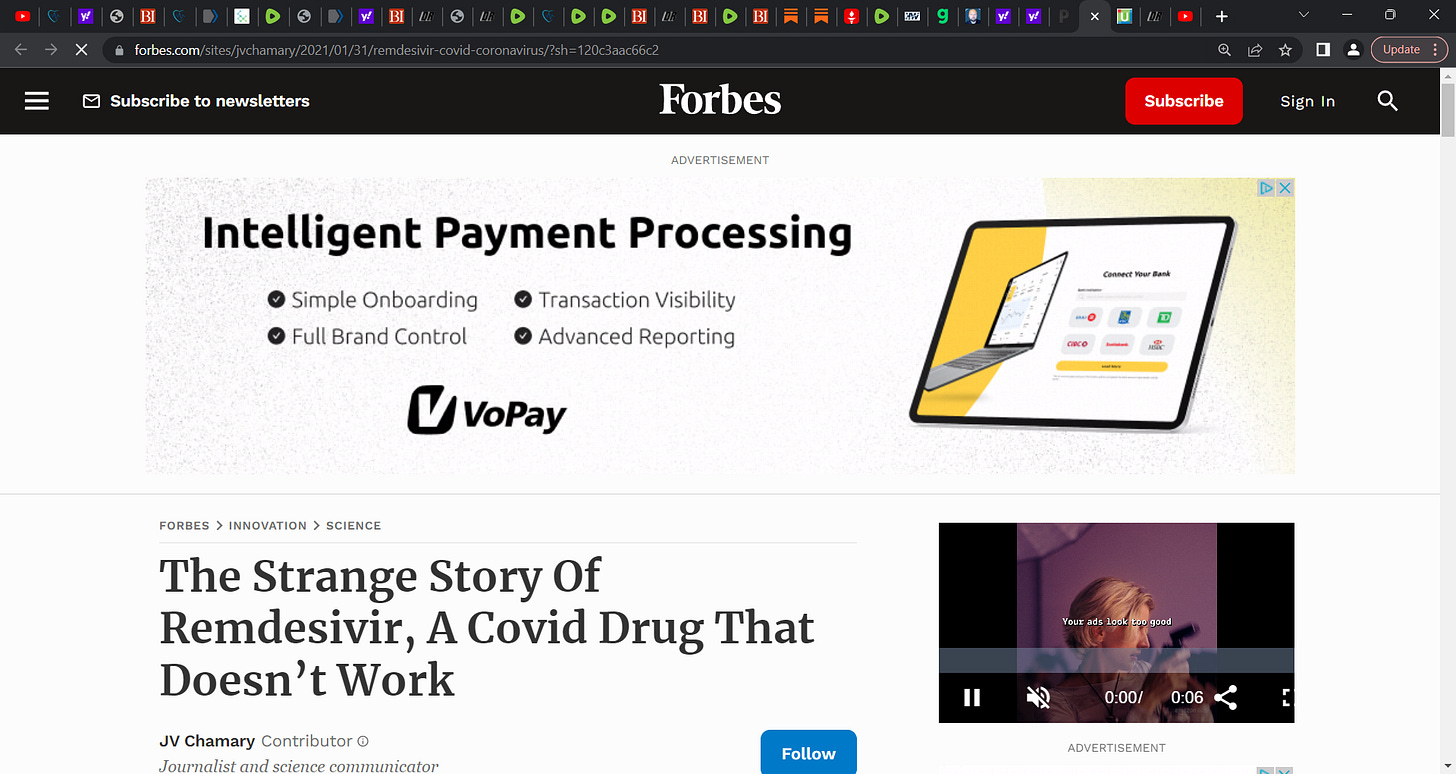Viewport: 1456px width, 774px height.
Task: Pause the video ad
Action: [x=971, y=697]
